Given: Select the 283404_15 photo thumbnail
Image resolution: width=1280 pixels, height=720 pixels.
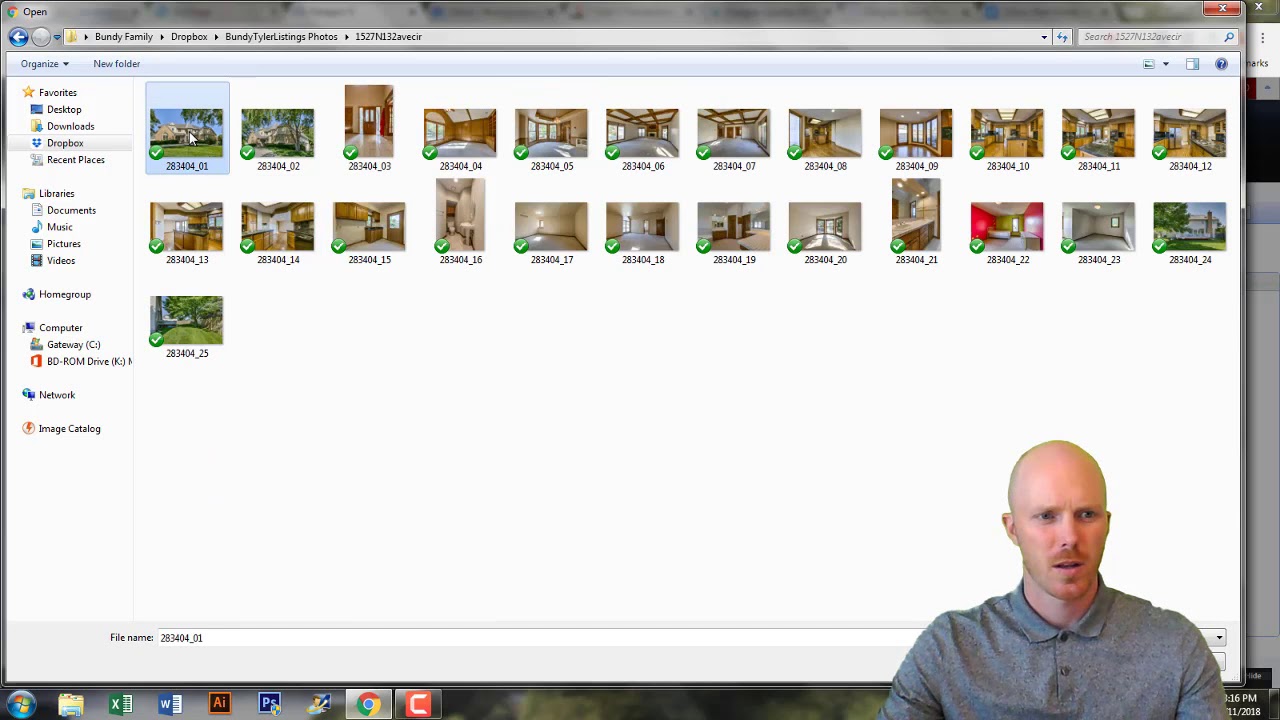Looking at the screenshot, I should pyautogui.click(x=369, y=227).
